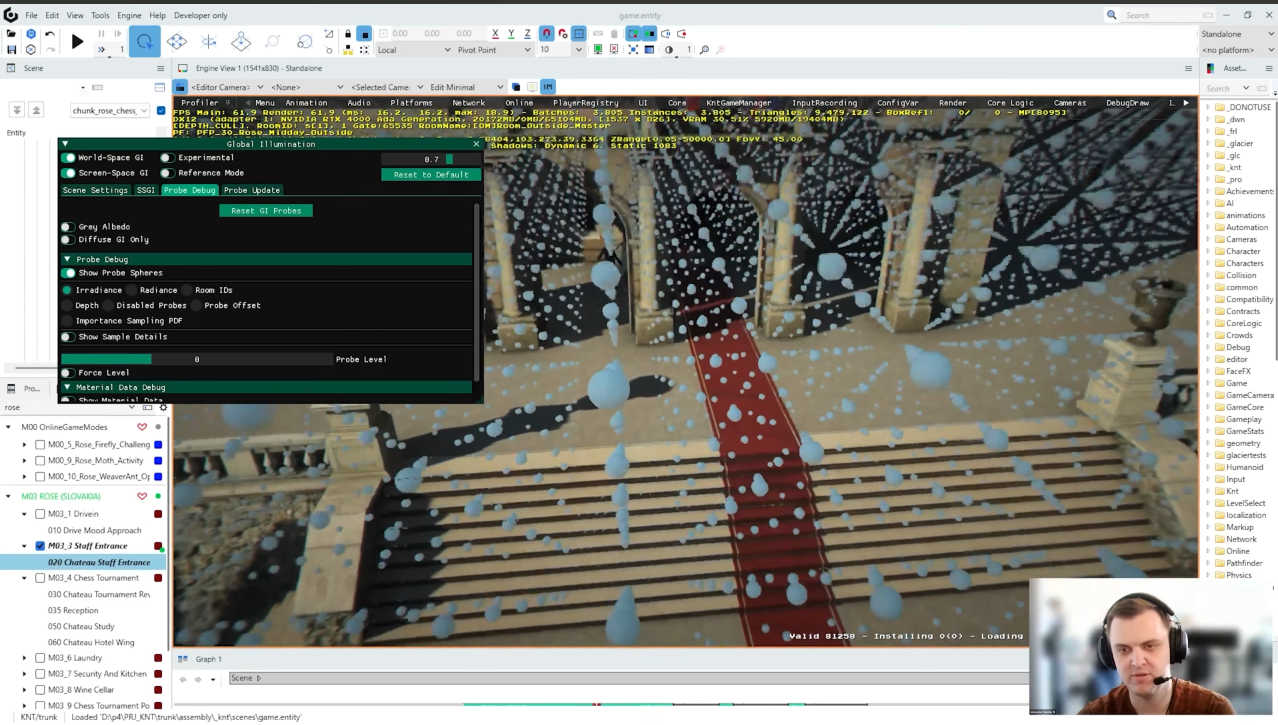Open the Editor Camera dropdown
The height and width of the screenshot is (725, 1278).
tap(226, 87)
